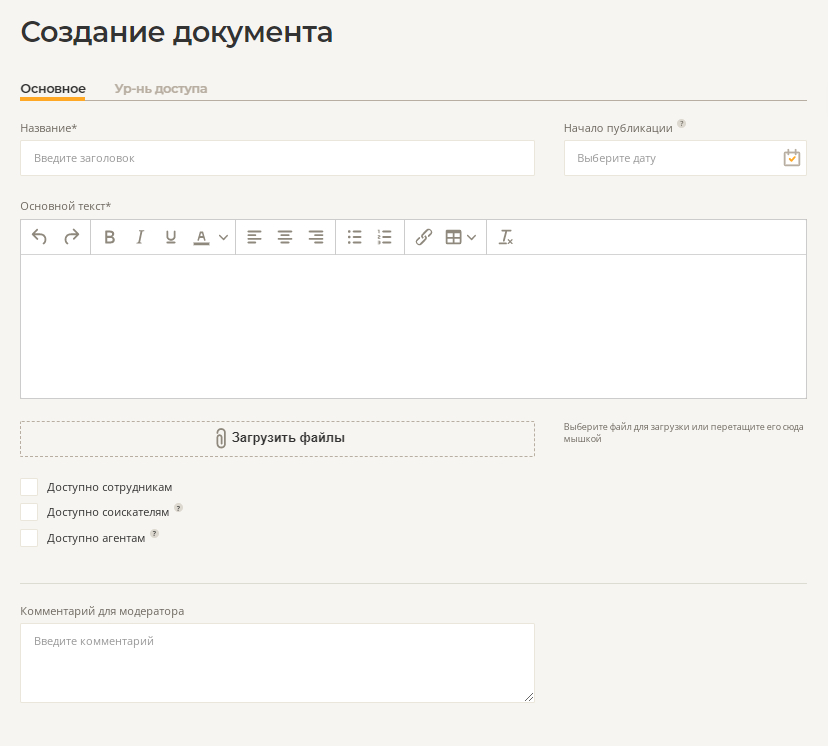828x746 pixels.
Task: Click the Undo icon in editor toolbar
Action: point(40,237)
